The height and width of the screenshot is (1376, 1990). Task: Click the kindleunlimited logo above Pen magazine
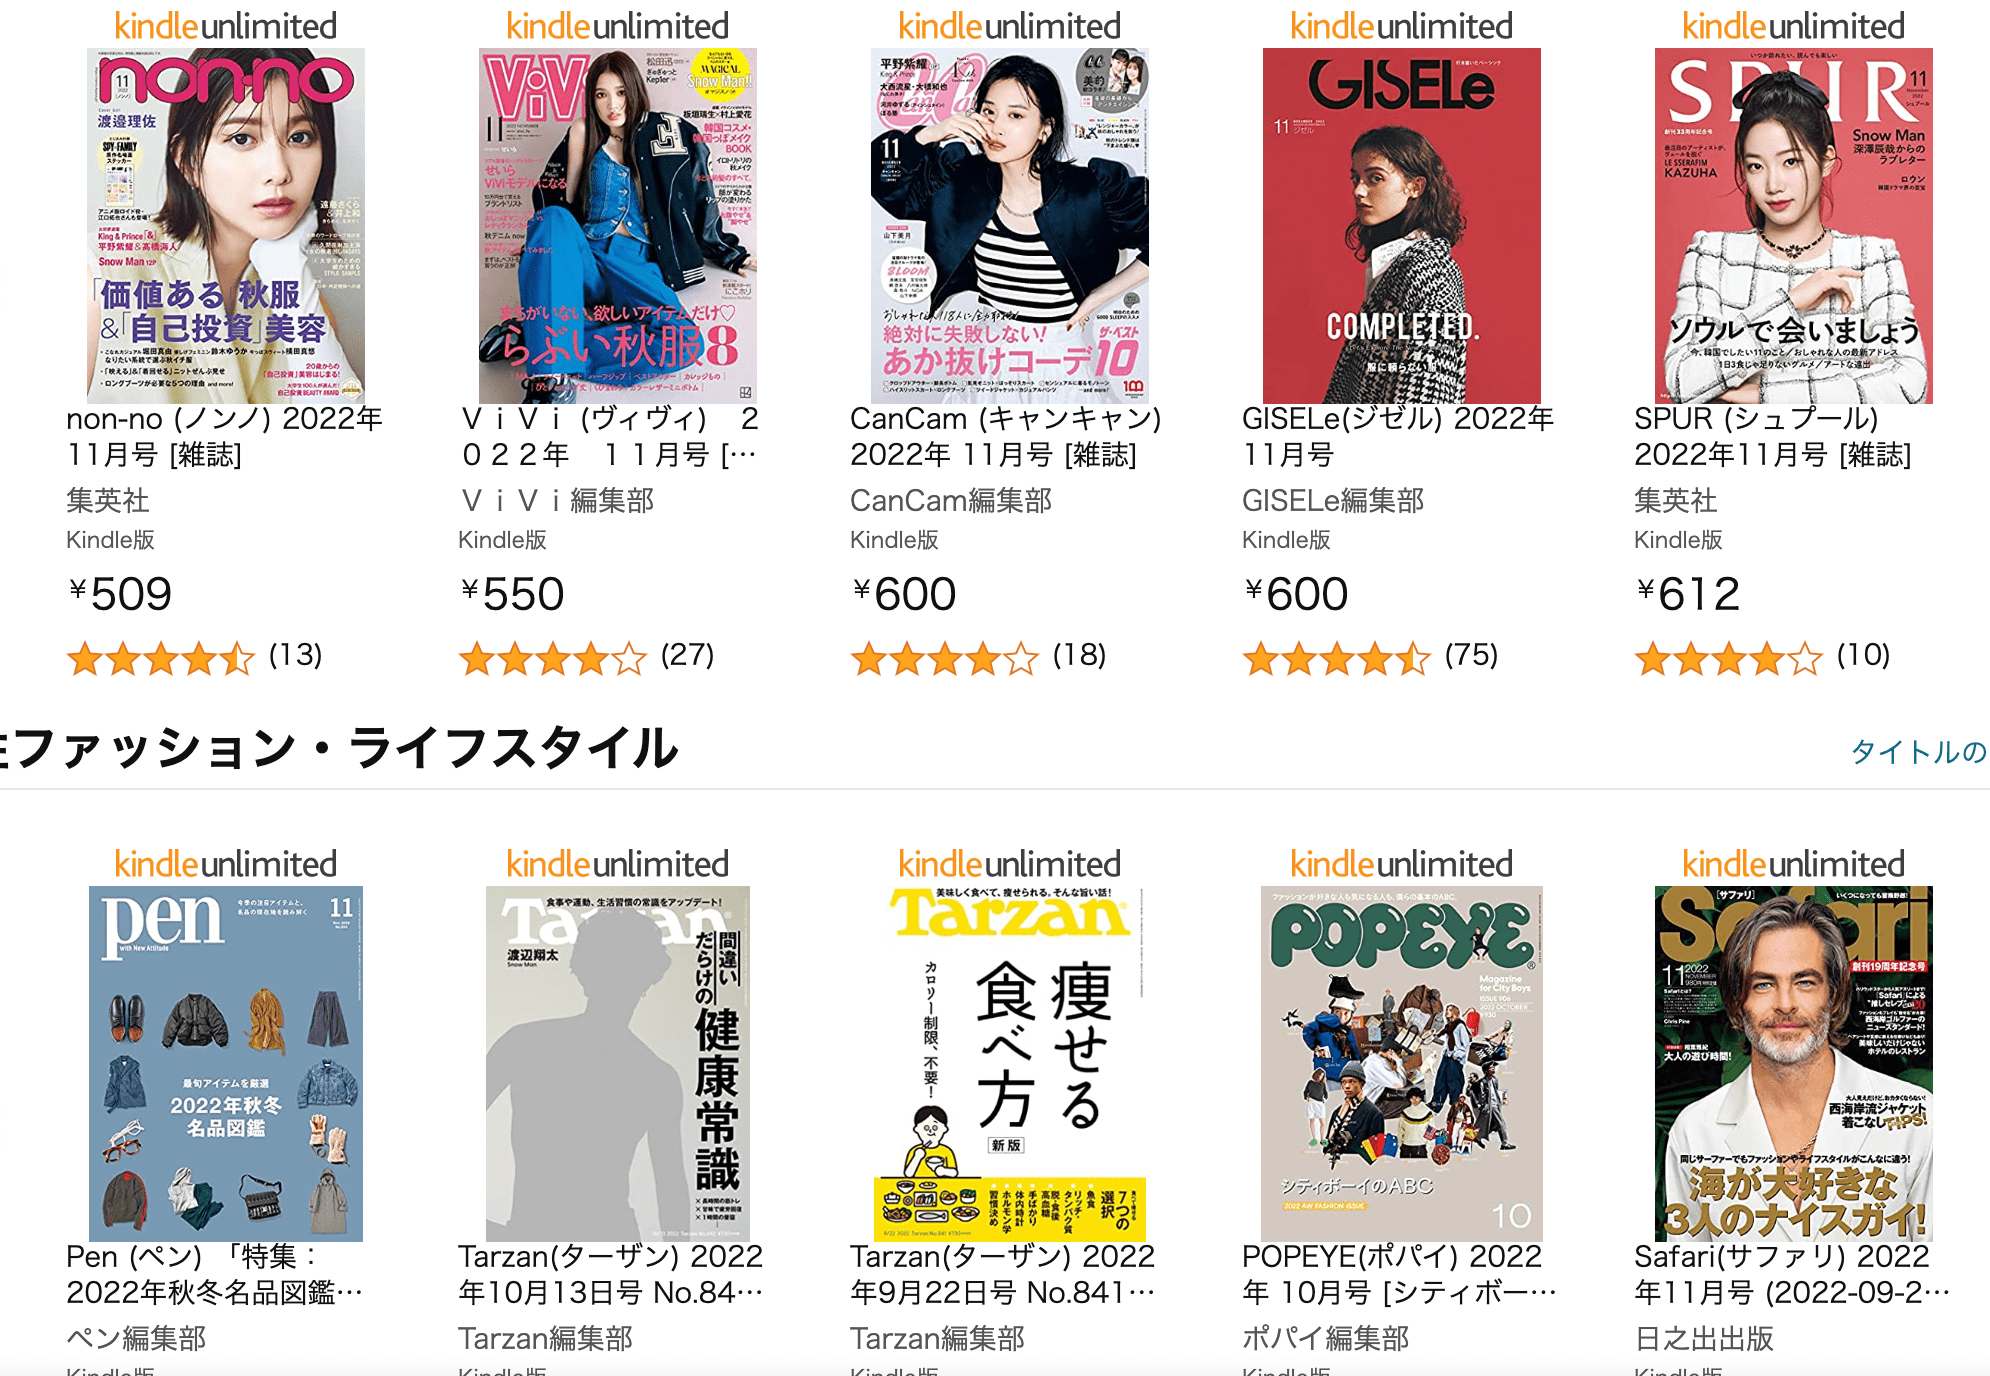click(x=226, y=864)
